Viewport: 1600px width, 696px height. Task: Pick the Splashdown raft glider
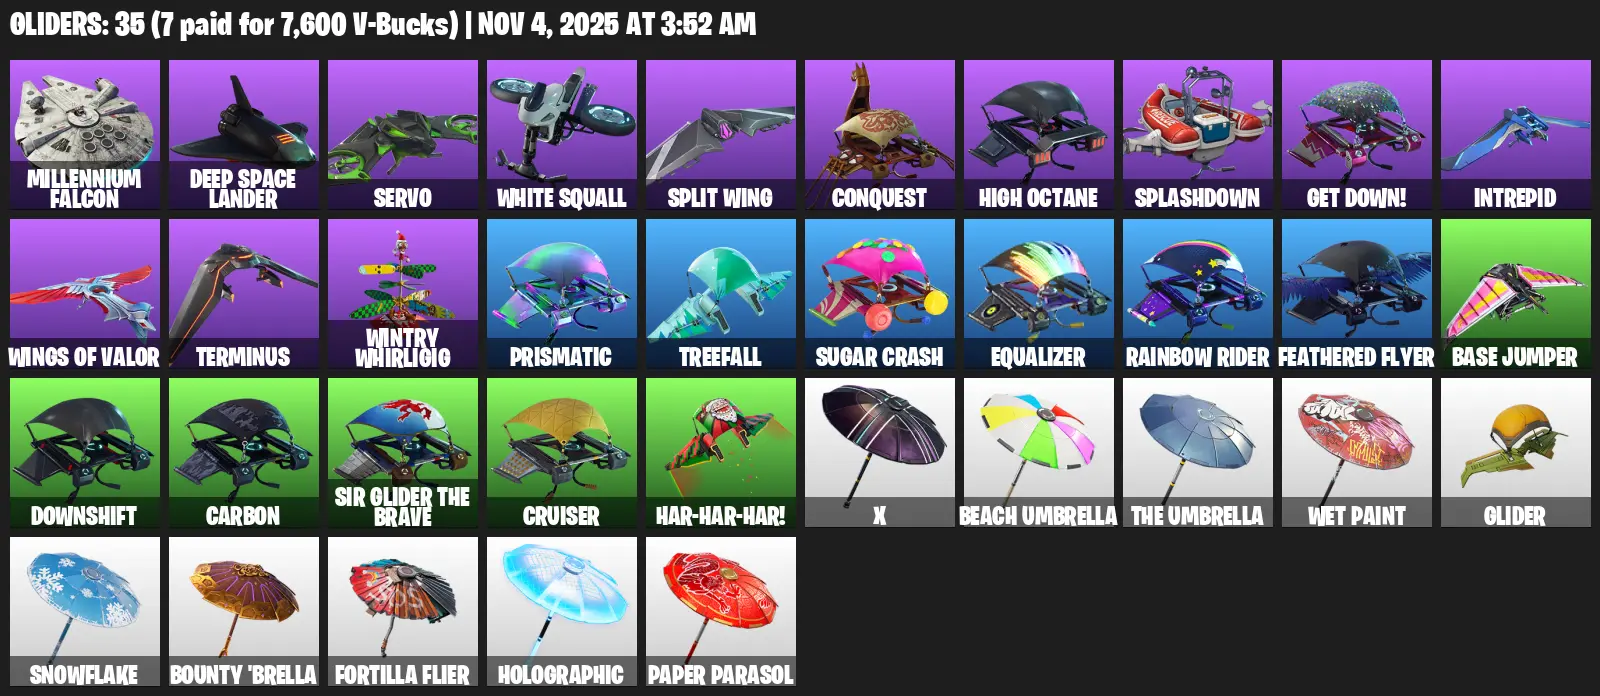pyautogui.click(x=1198, y=135)
